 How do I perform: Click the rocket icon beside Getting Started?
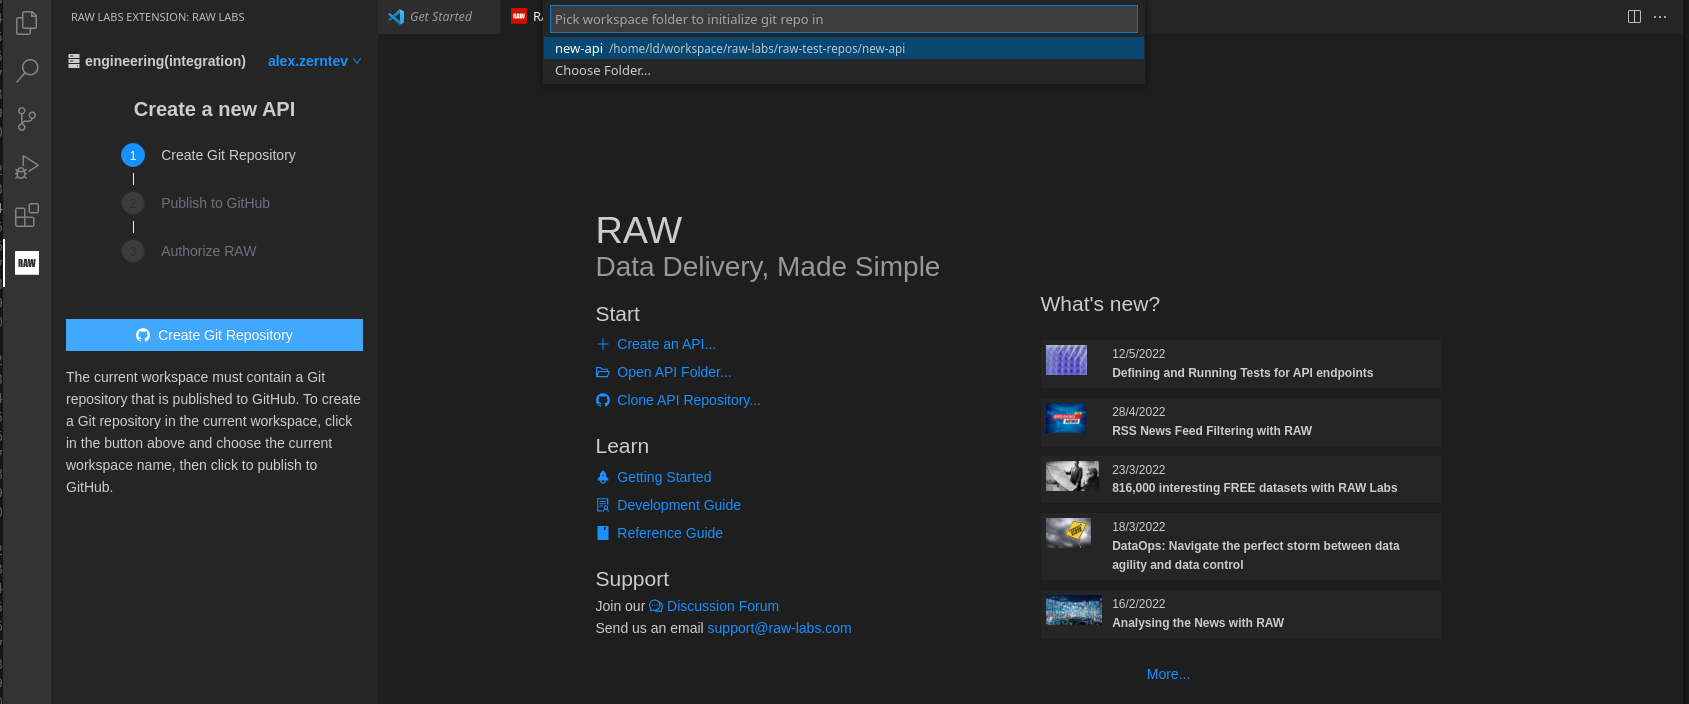pos(603,477)
